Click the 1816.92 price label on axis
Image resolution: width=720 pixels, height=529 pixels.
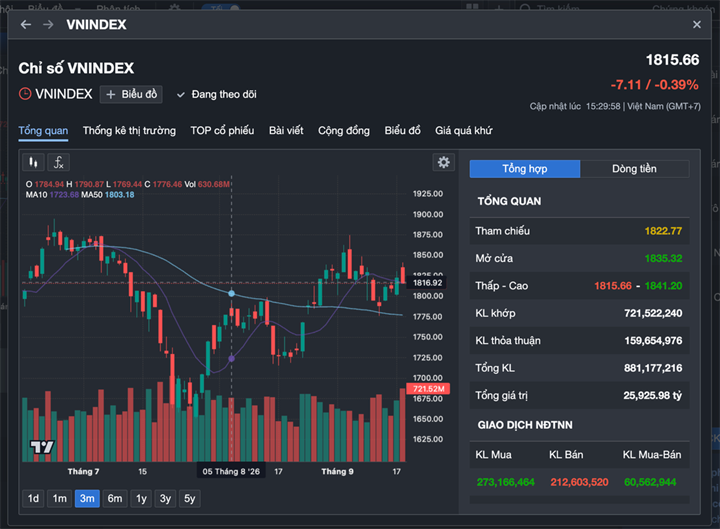tap(427, 283)
